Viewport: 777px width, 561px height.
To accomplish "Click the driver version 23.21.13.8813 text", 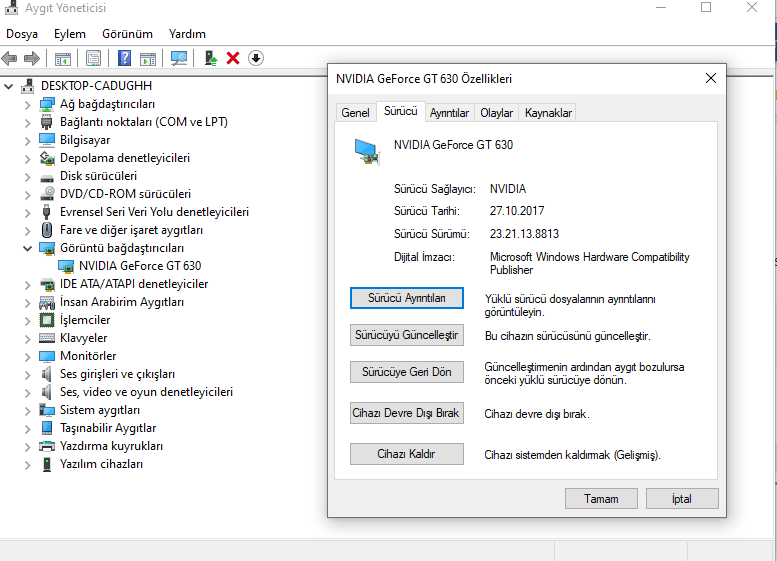I will [524, 234].
